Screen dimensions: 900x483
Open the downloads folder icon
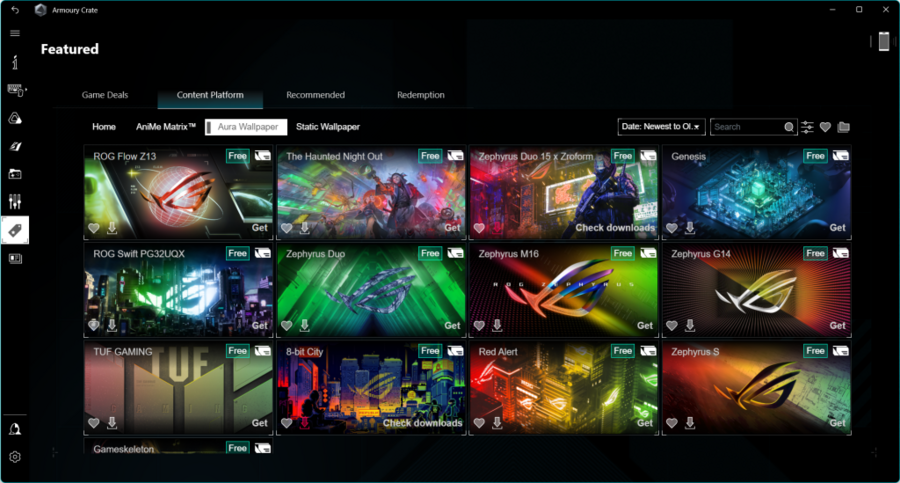(843, 127)
